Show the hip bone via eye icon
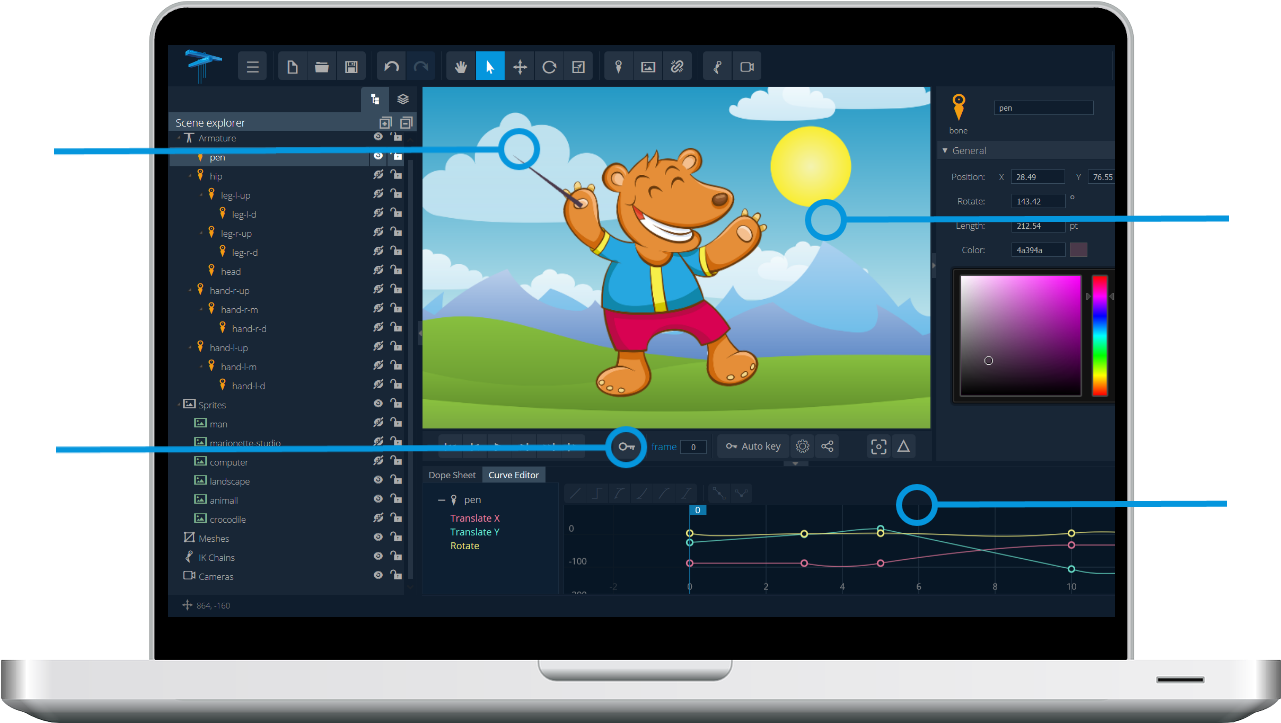The height and width of the screenshot is (723, 1281). [x=379, y=175]
